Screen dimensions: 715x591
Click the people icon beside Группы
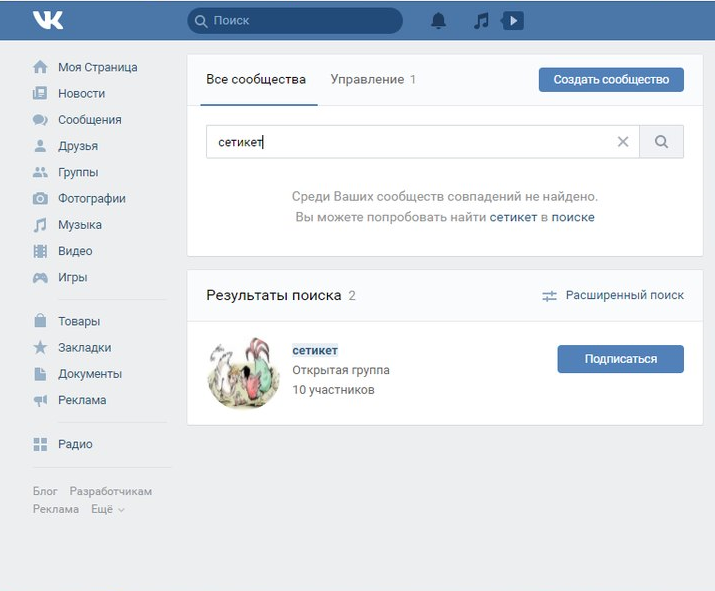40,172
